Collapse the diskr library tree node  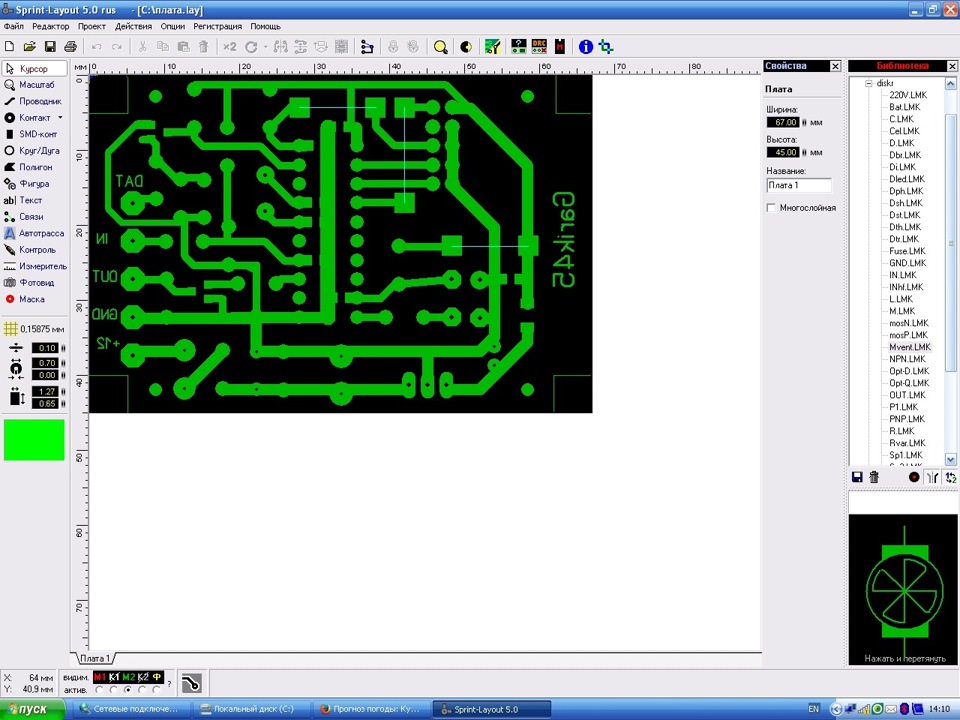point(868,83)
